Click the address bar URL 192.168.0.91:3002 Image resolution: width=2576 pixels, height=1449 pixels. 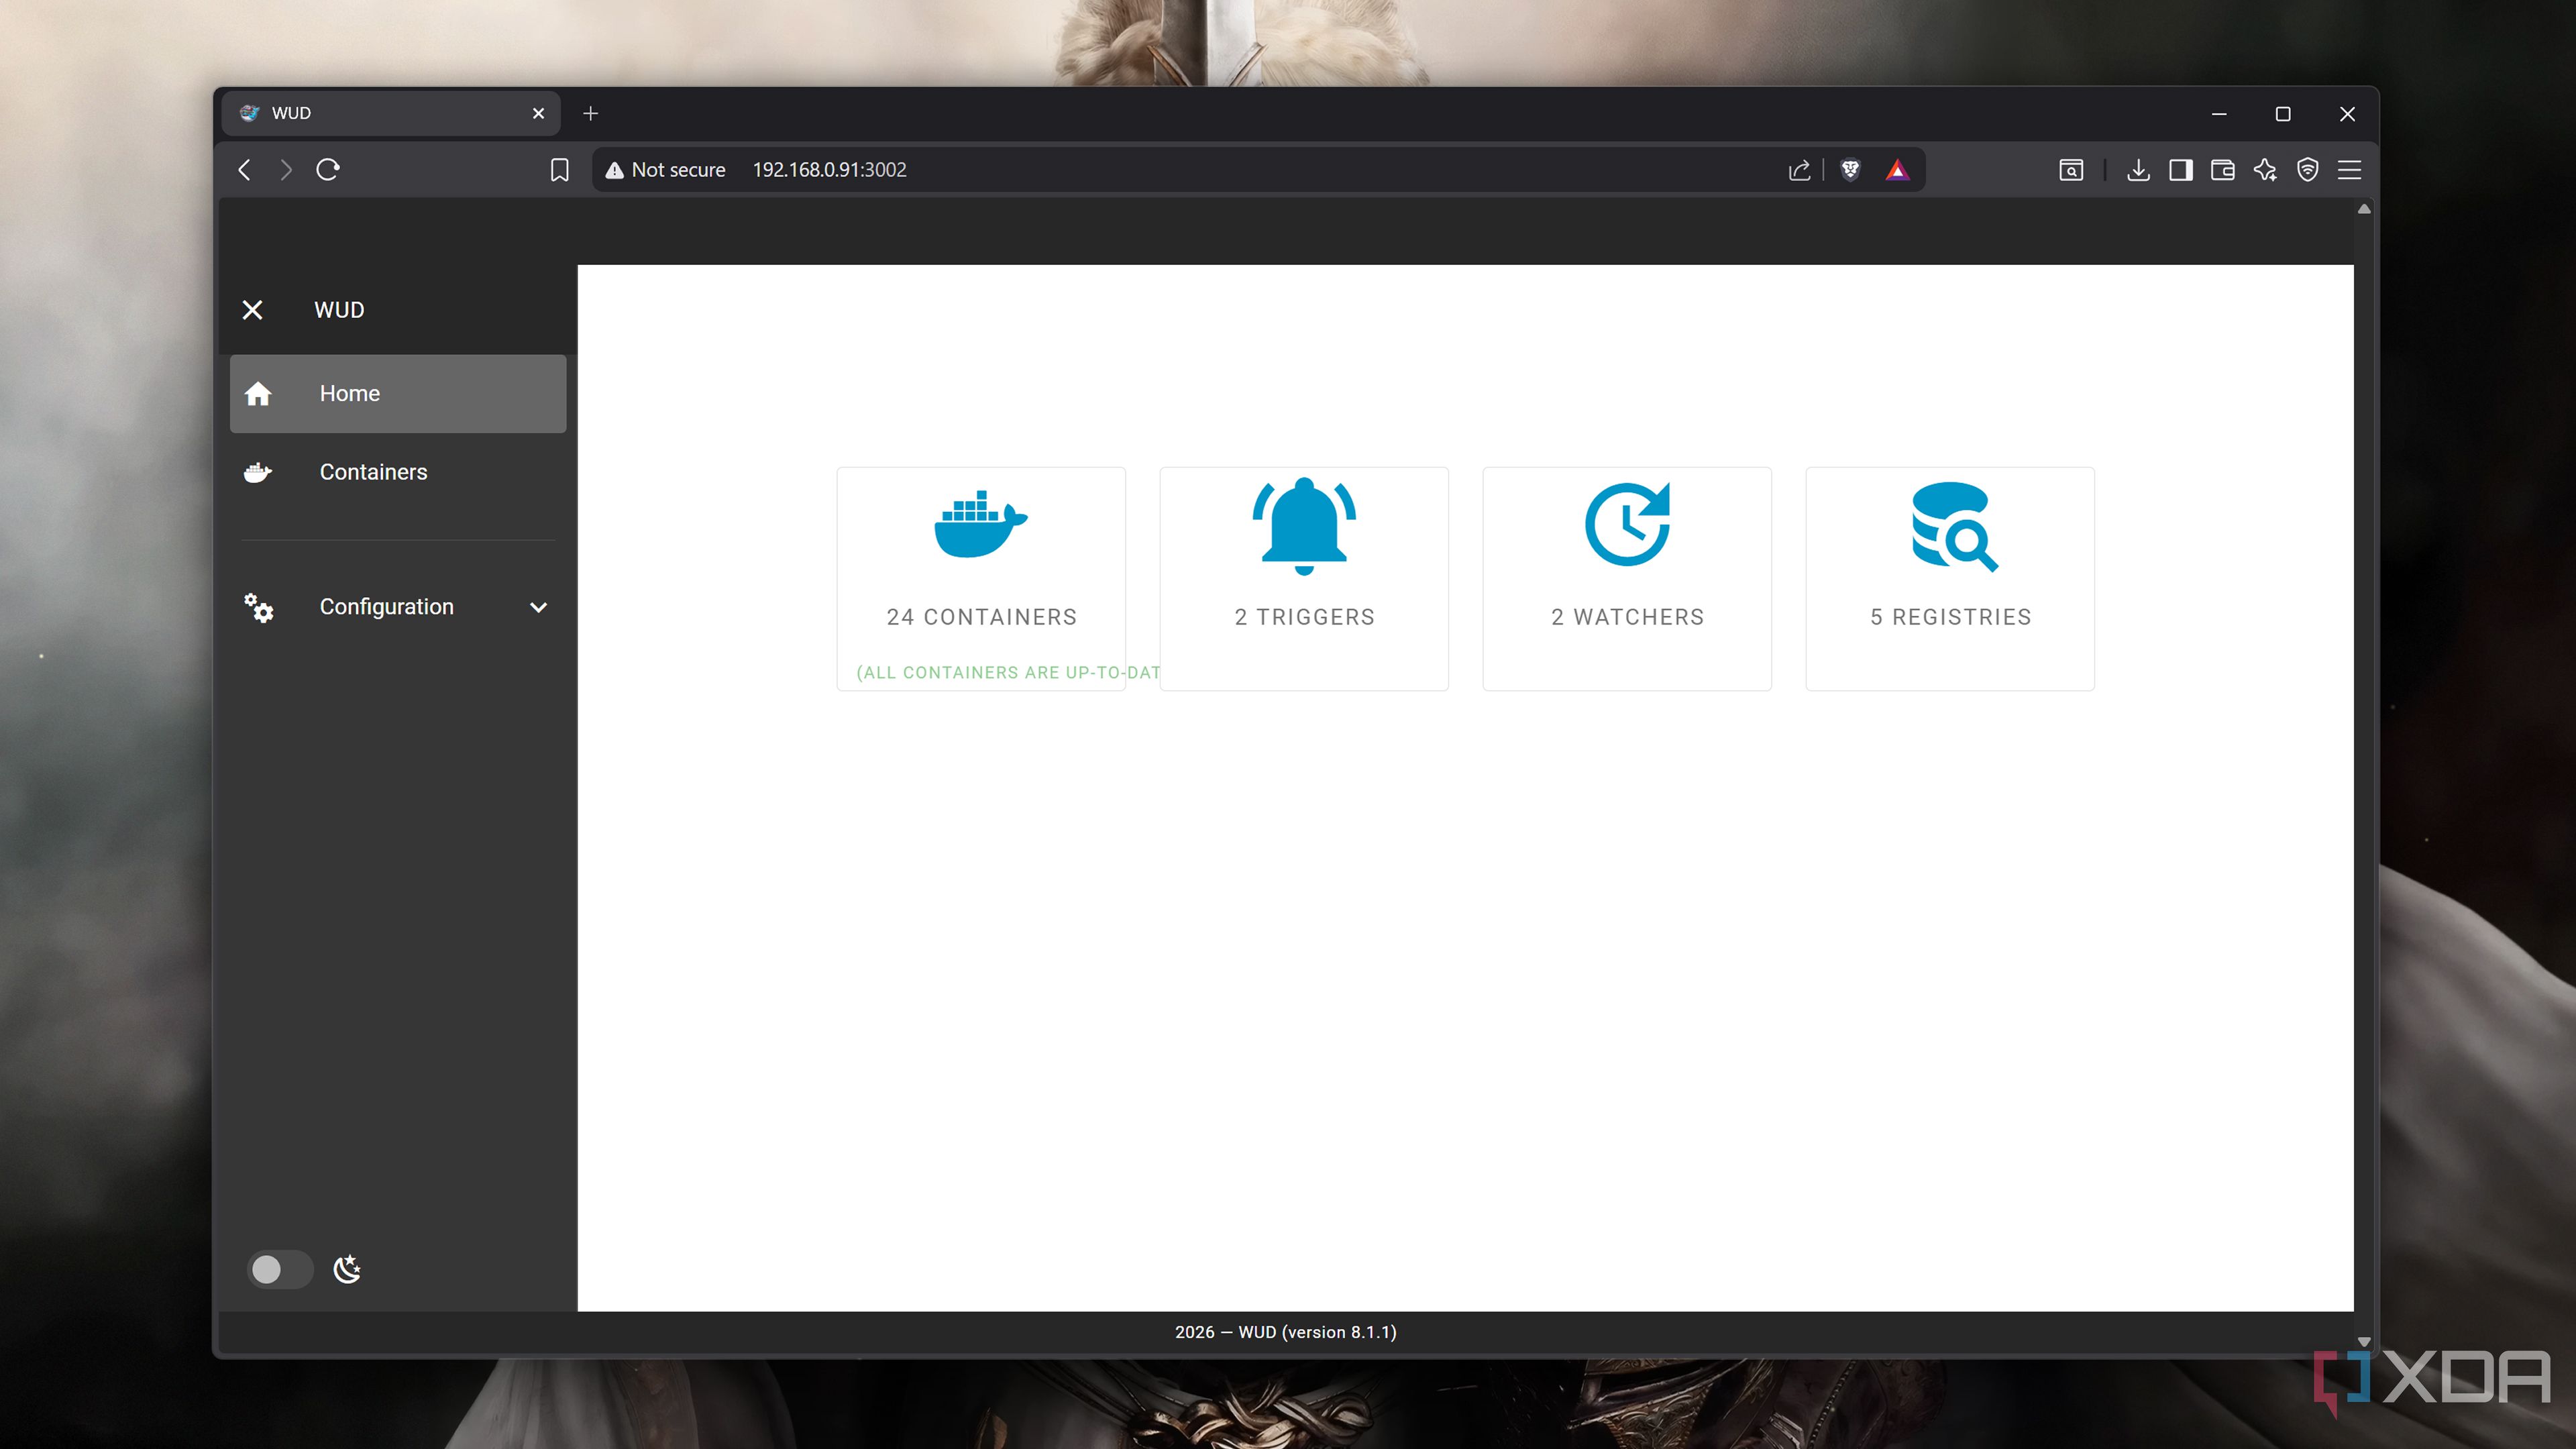(829, 170)
